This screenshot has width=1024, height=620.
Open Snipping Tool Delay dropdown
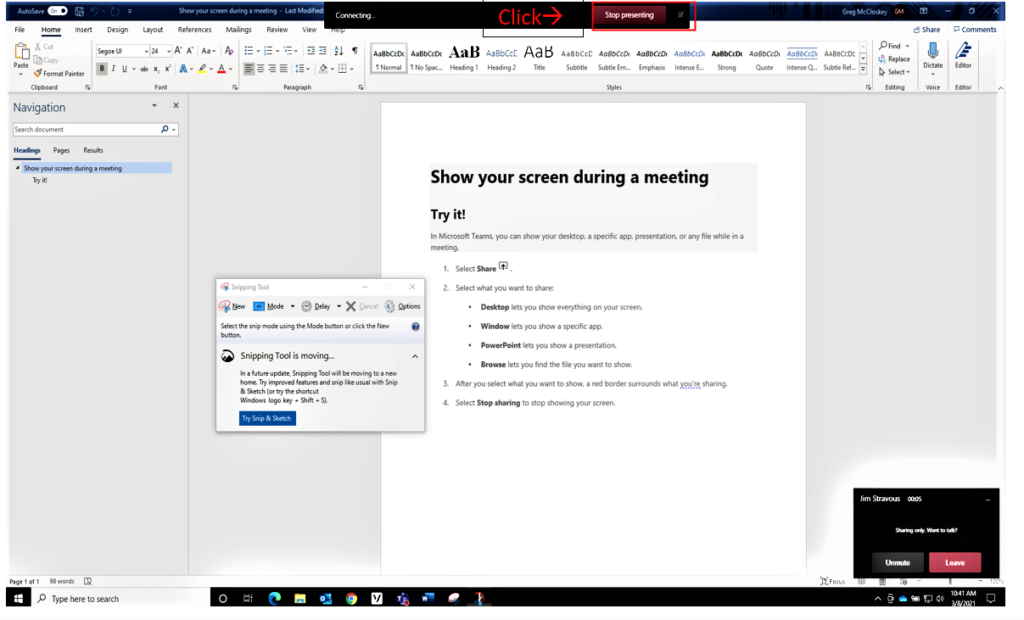pos(339,306)
